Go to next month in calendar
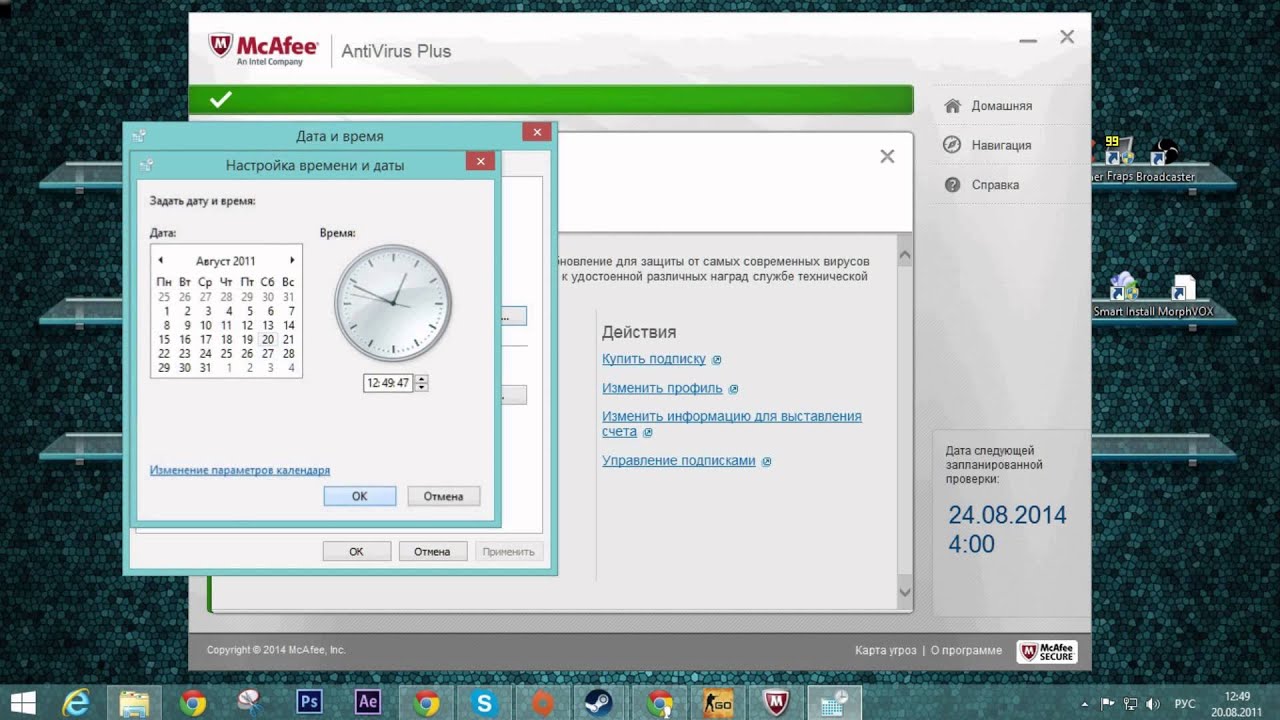Image resolution: width=1280 pixels, height=720 pixels. [x=292, y=260]
